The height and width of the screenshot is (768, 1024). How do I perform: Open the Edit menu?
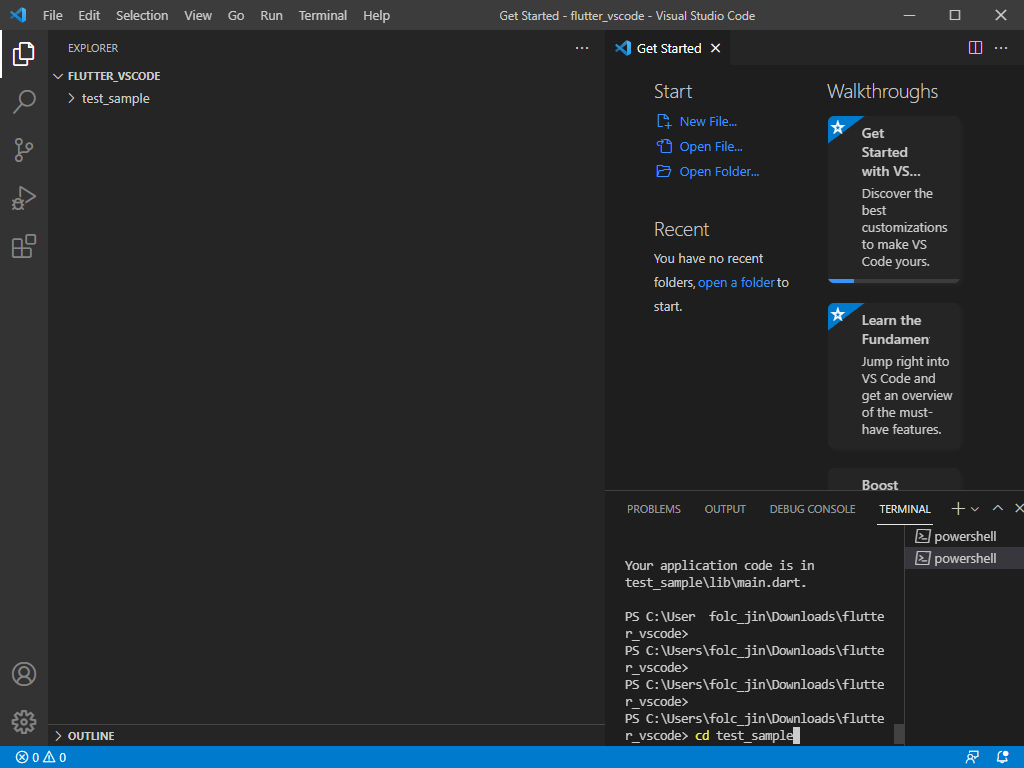(x=89, y=15)
